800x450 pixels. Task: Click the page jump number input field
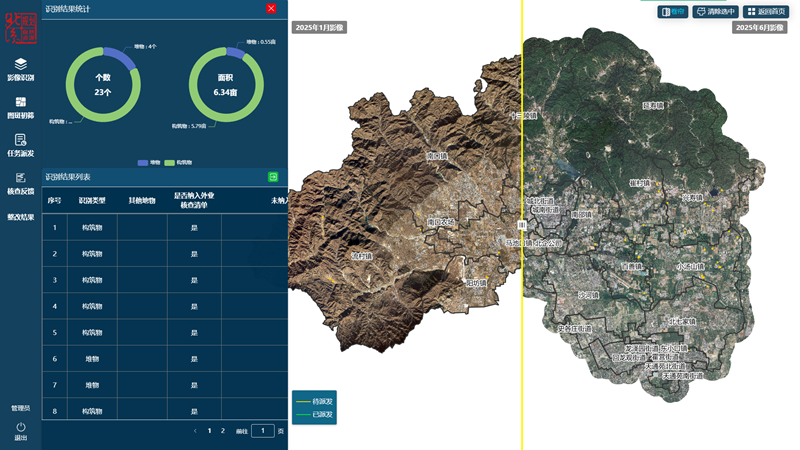click(262, 431)
